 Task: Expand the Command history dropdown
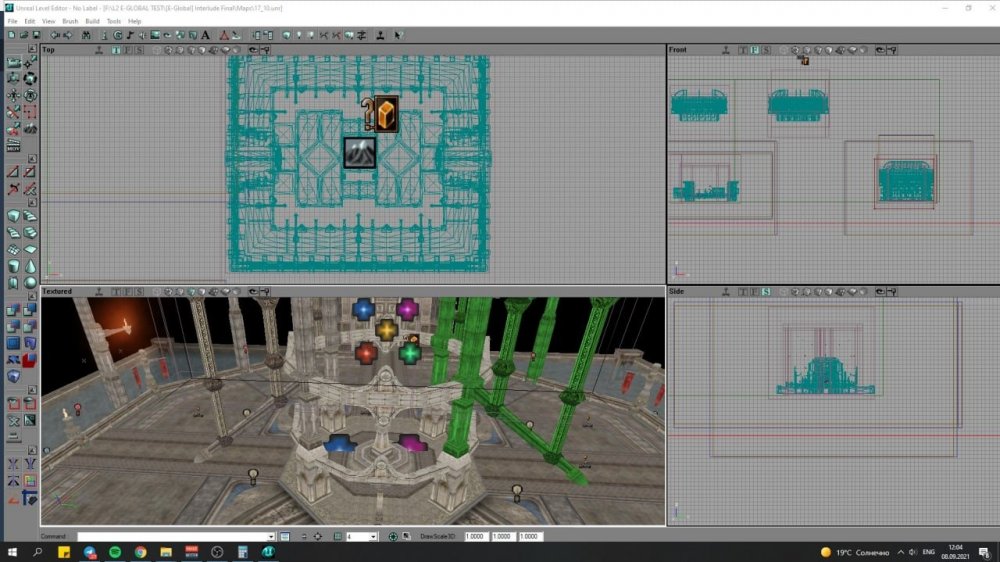pos(271,537)
